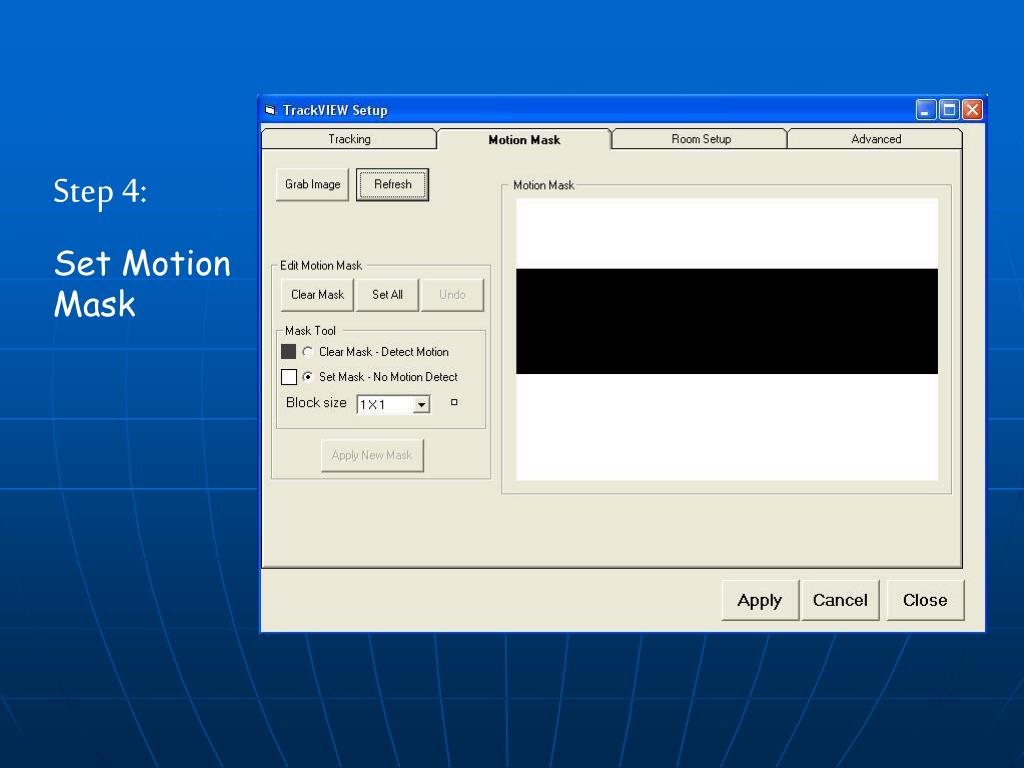Click the dark gray Clear Mask color swatch
This screenshot has height=768, width=1024.
tap(289, 352)
